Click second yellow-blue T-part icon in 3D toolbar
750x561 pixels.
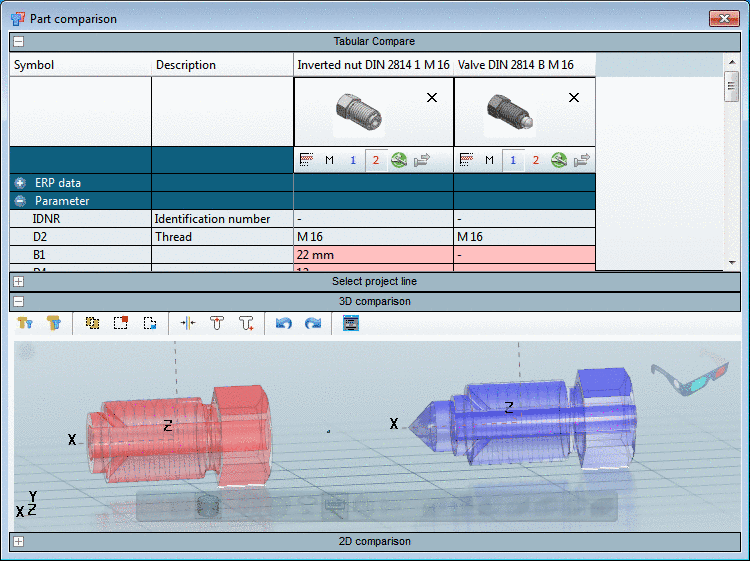point(54,324)
